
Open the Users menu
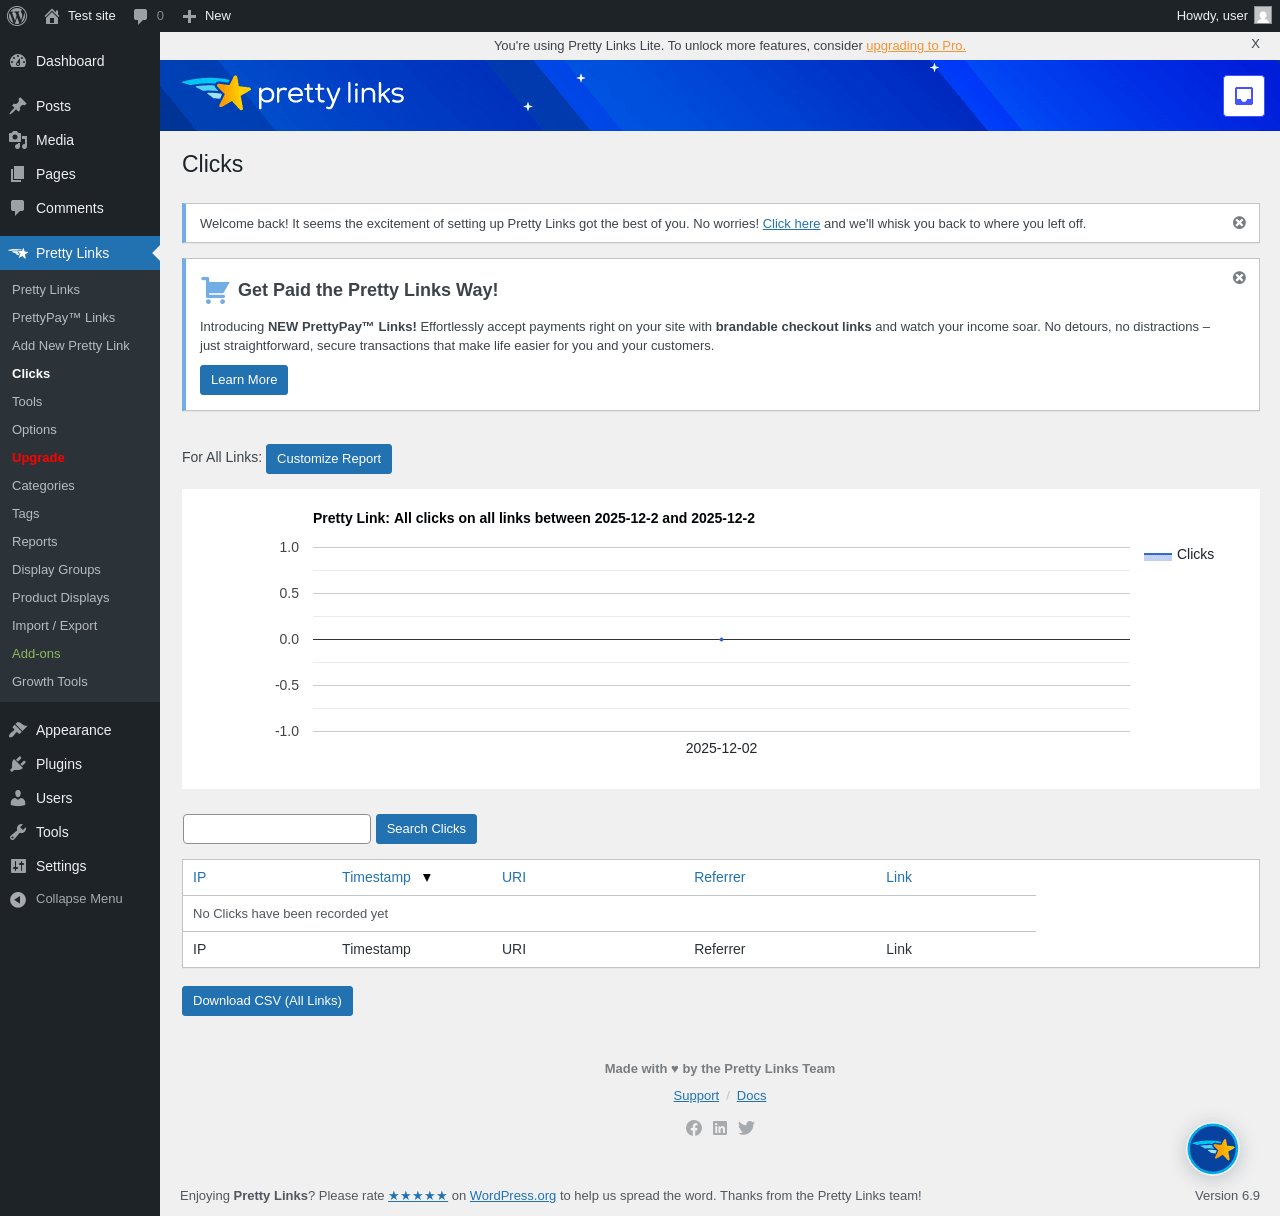pyautogui.click(x=80, y=798)
